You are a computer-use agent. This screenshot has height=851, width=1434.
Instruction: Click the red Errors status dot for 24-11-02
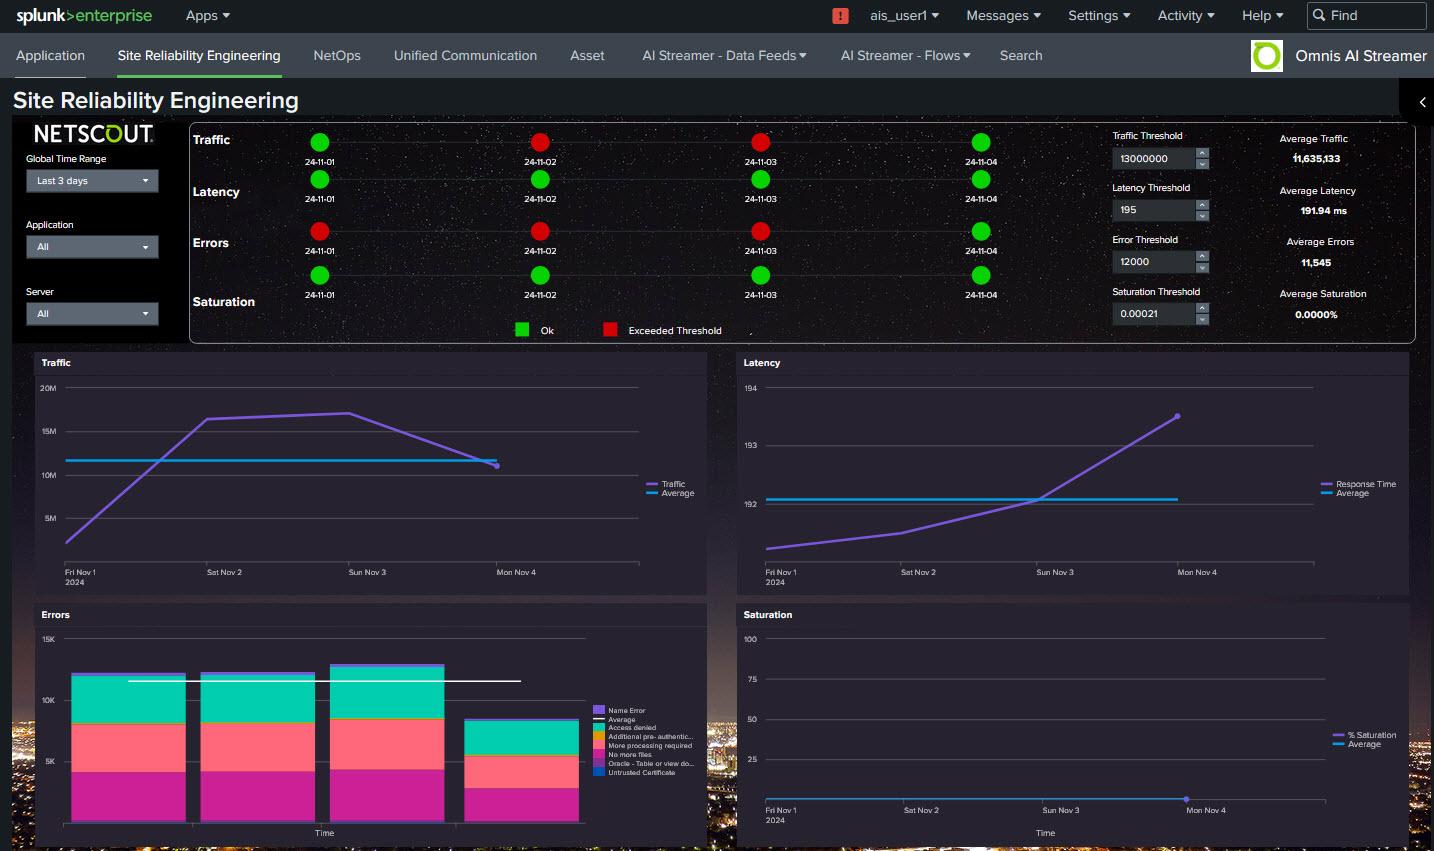(540, 232)
